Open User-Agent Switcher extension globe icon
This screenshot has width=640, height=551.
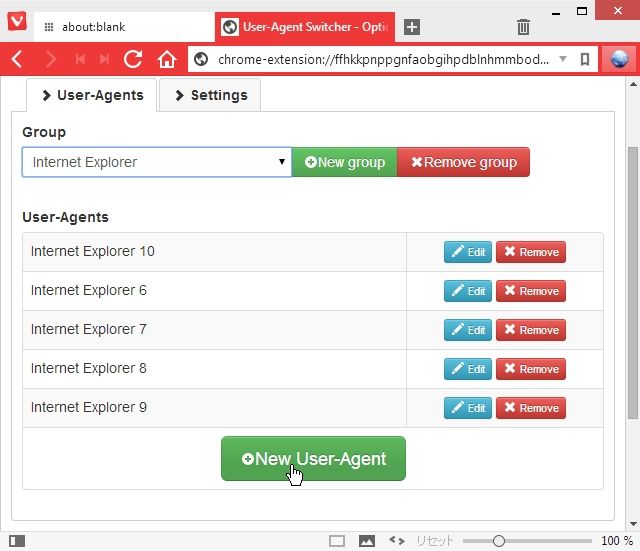pyautogui.click(x=619, y=59)
